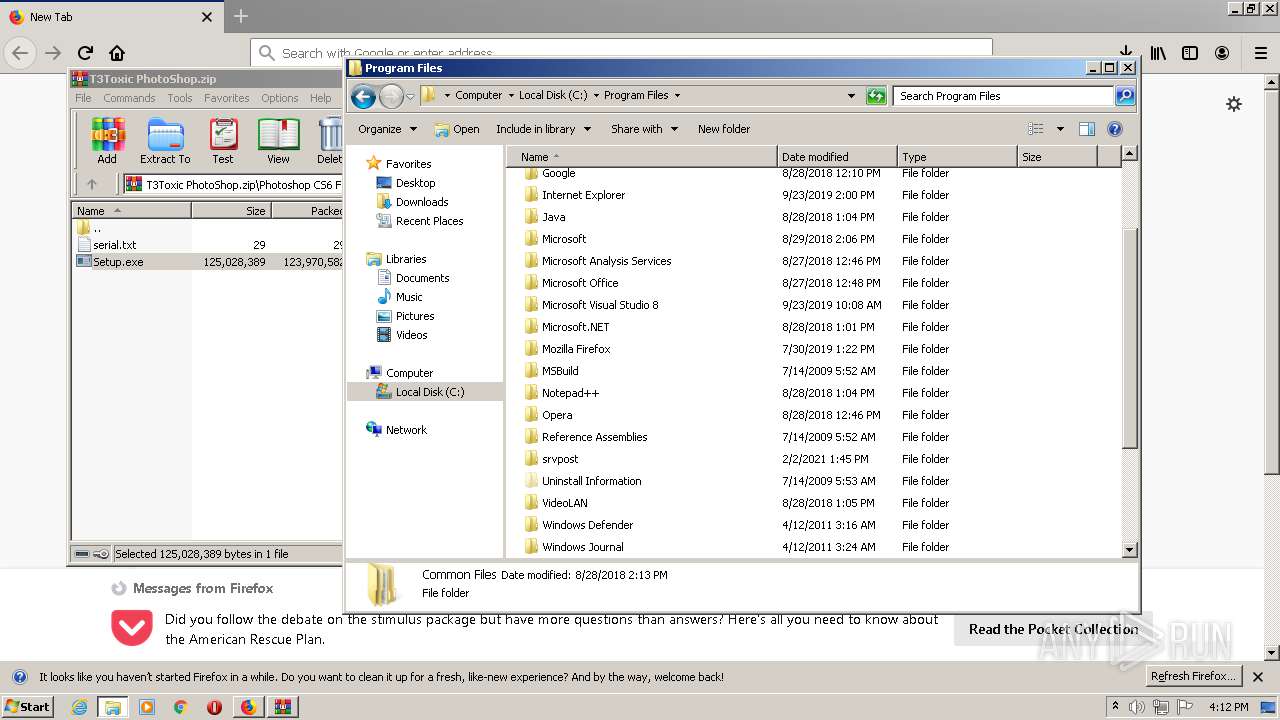Open a new Firefox tab with plus
Viewport: 1280px width, 720px height.
[241, 17]
